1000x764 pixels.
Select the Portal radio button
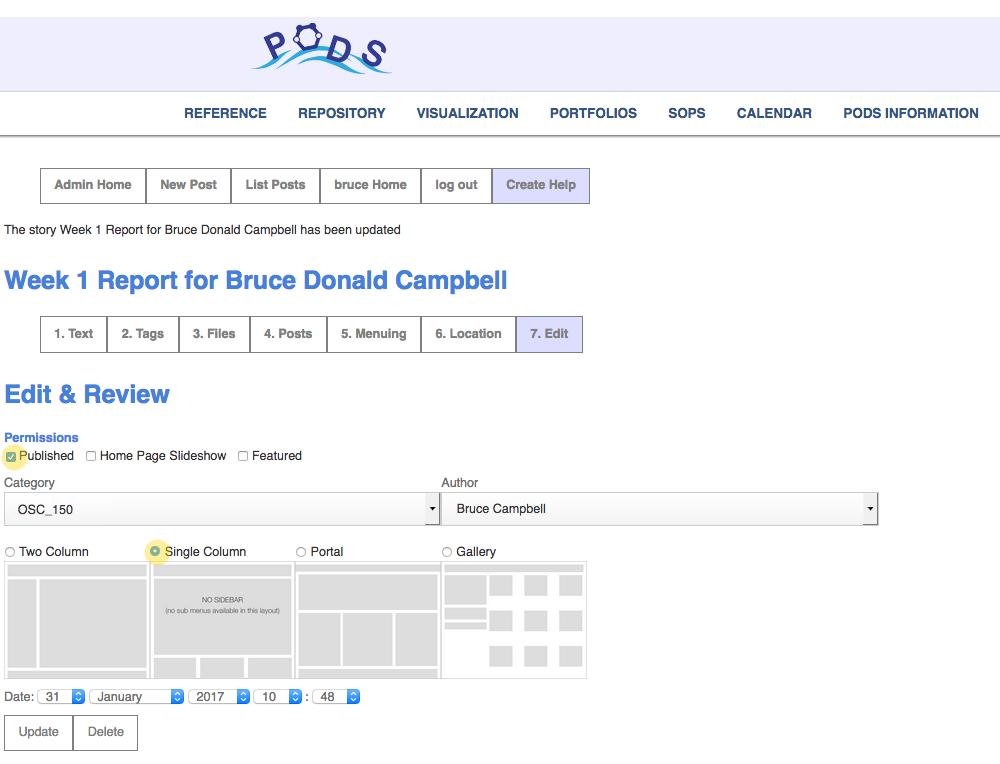pos(301,552)
